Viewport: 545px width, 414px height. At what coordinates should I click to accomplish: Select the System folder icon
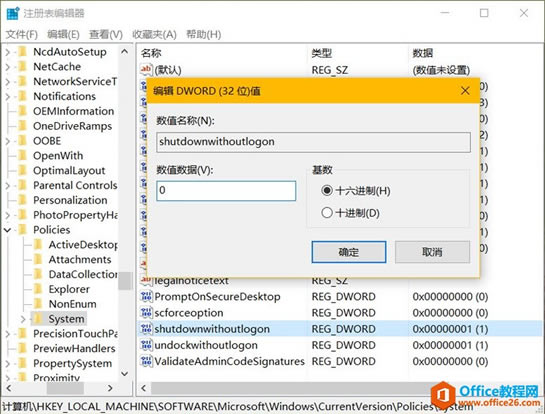(38, 318)
